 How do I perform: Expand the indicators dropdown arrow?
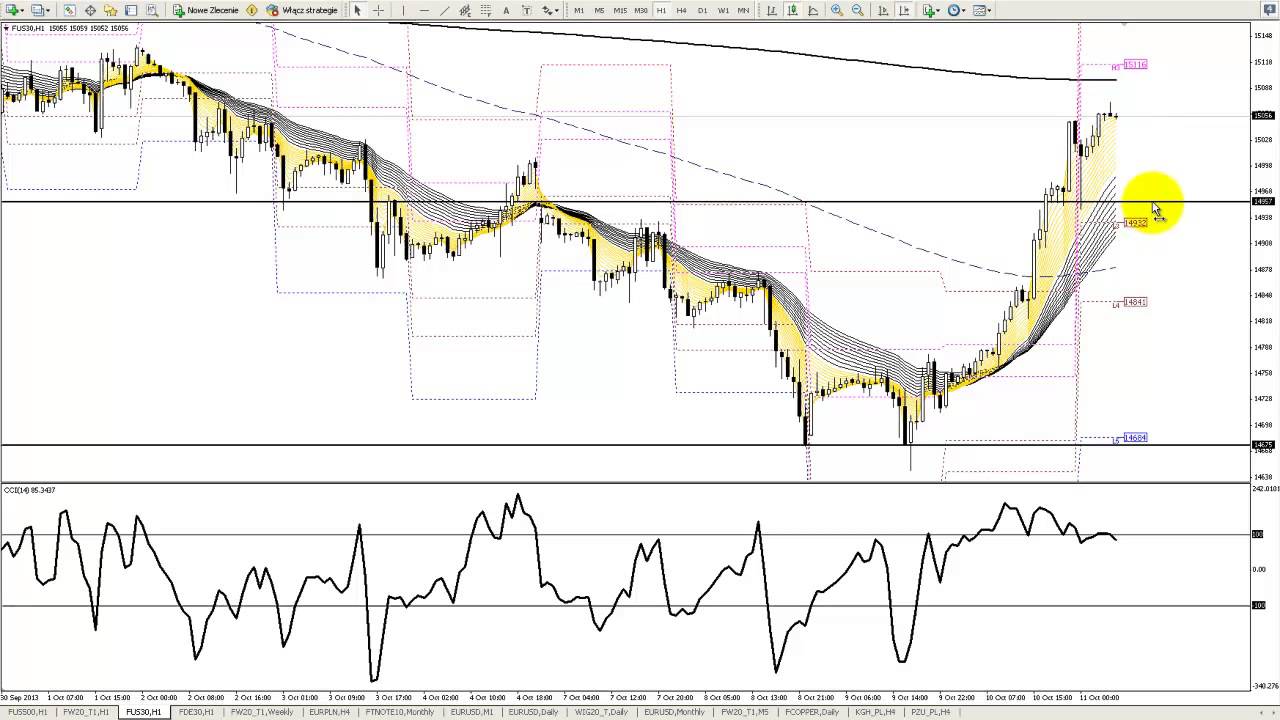coord(940,10)
